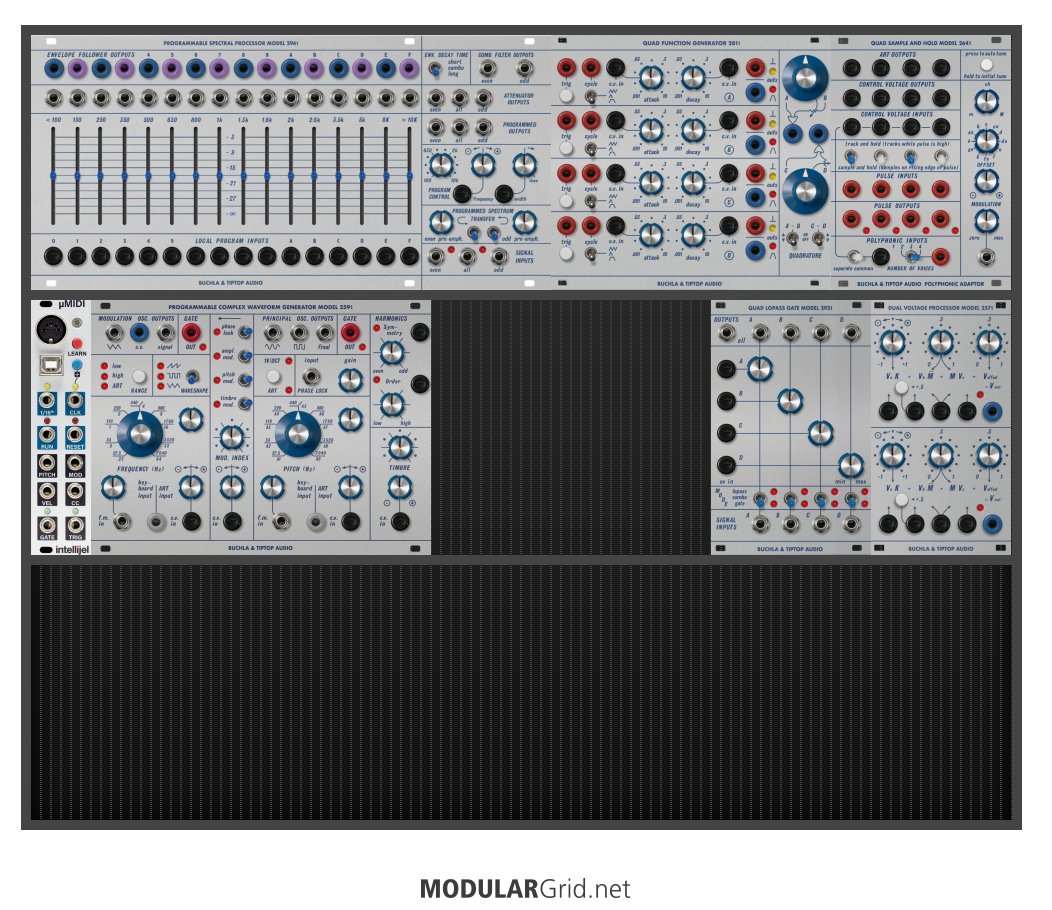1052x910 pixels.
Task: Click the modulation osc signal output jack
Action: coord(165,332)
